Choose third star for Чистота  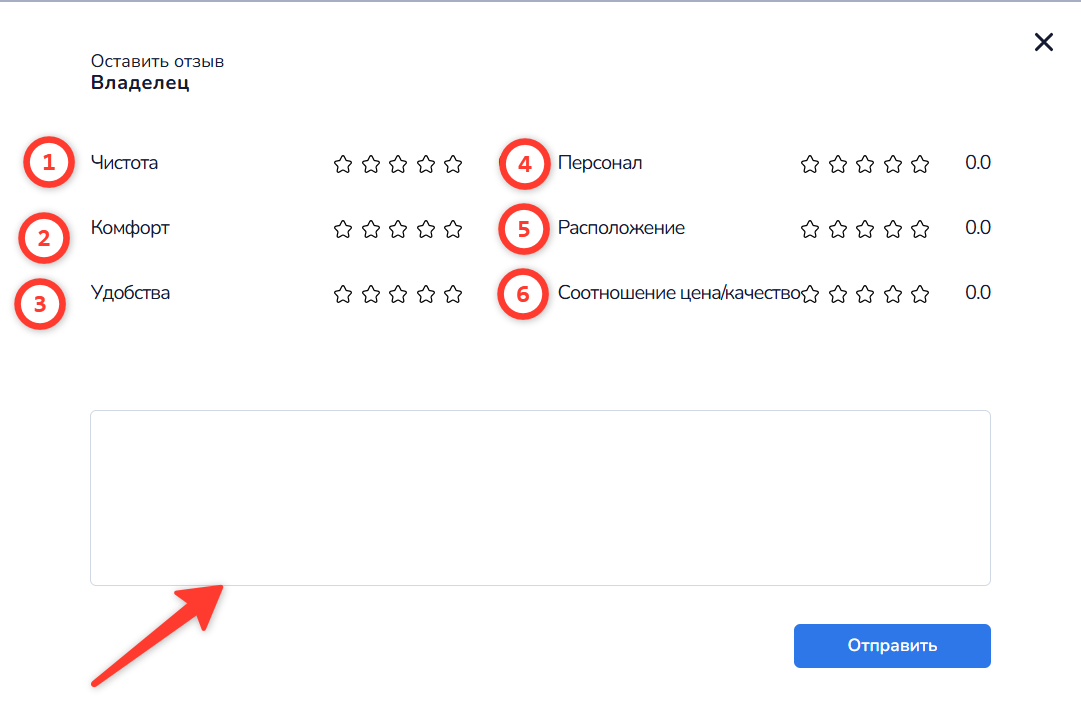click(x=398, y=164)
